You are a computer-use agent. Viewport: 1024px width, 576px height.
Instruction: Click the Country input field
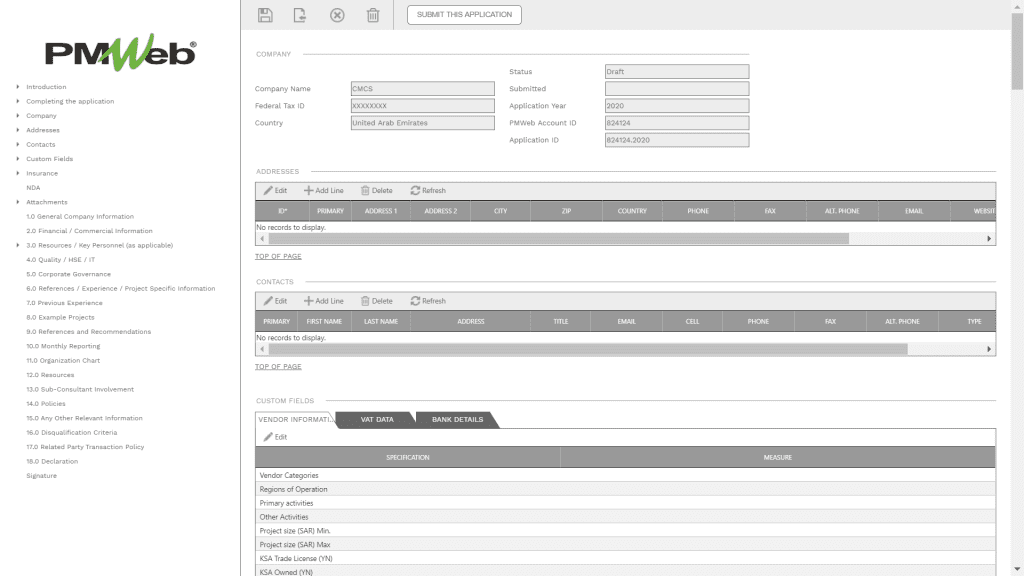[x=423, y=123]
